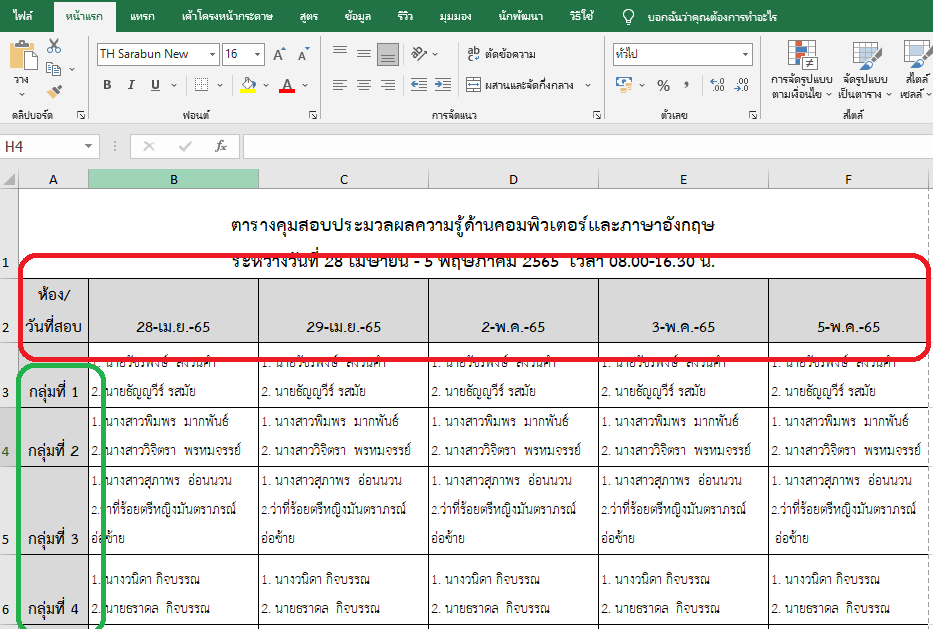Switch to Data tab ข้อมูล

click(358, 16)
